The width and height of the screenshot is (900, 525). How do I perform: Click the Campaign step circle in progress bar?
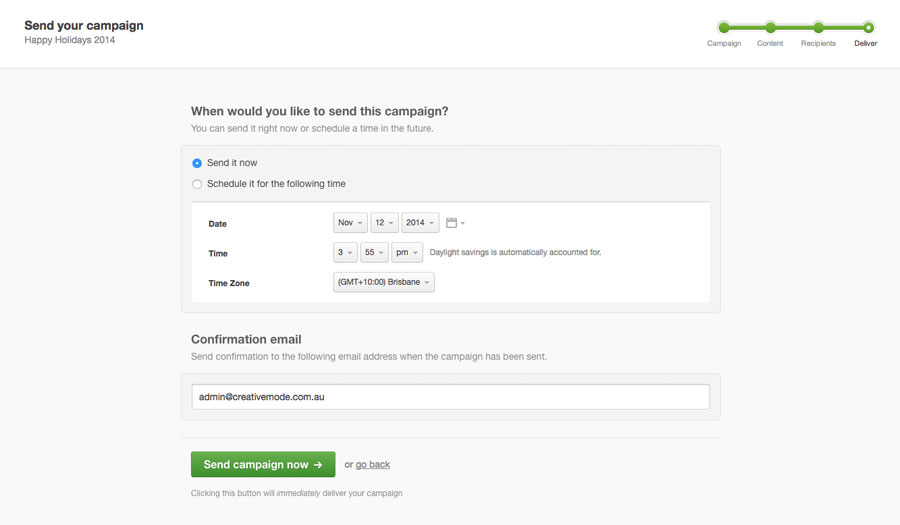724,27
